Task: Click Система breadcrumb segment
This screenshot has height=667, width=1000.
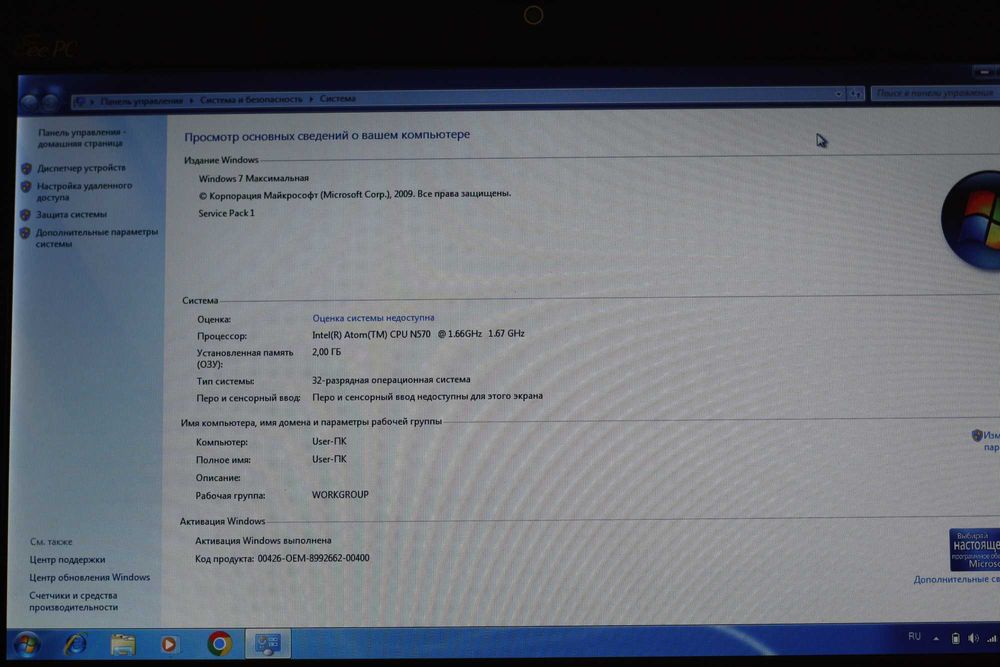Action: 337,98
